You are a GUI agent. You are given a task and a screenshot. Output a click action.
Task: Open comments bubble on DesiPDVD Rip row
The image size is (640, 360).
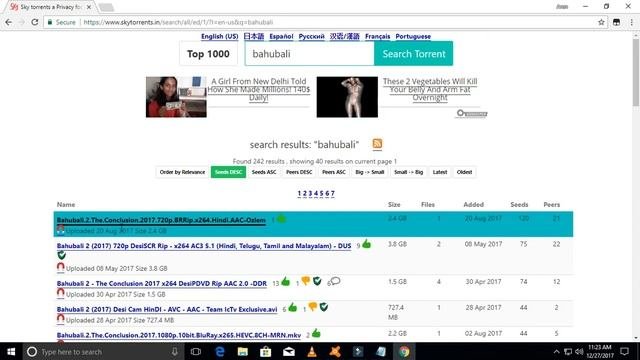click(336, 281)
